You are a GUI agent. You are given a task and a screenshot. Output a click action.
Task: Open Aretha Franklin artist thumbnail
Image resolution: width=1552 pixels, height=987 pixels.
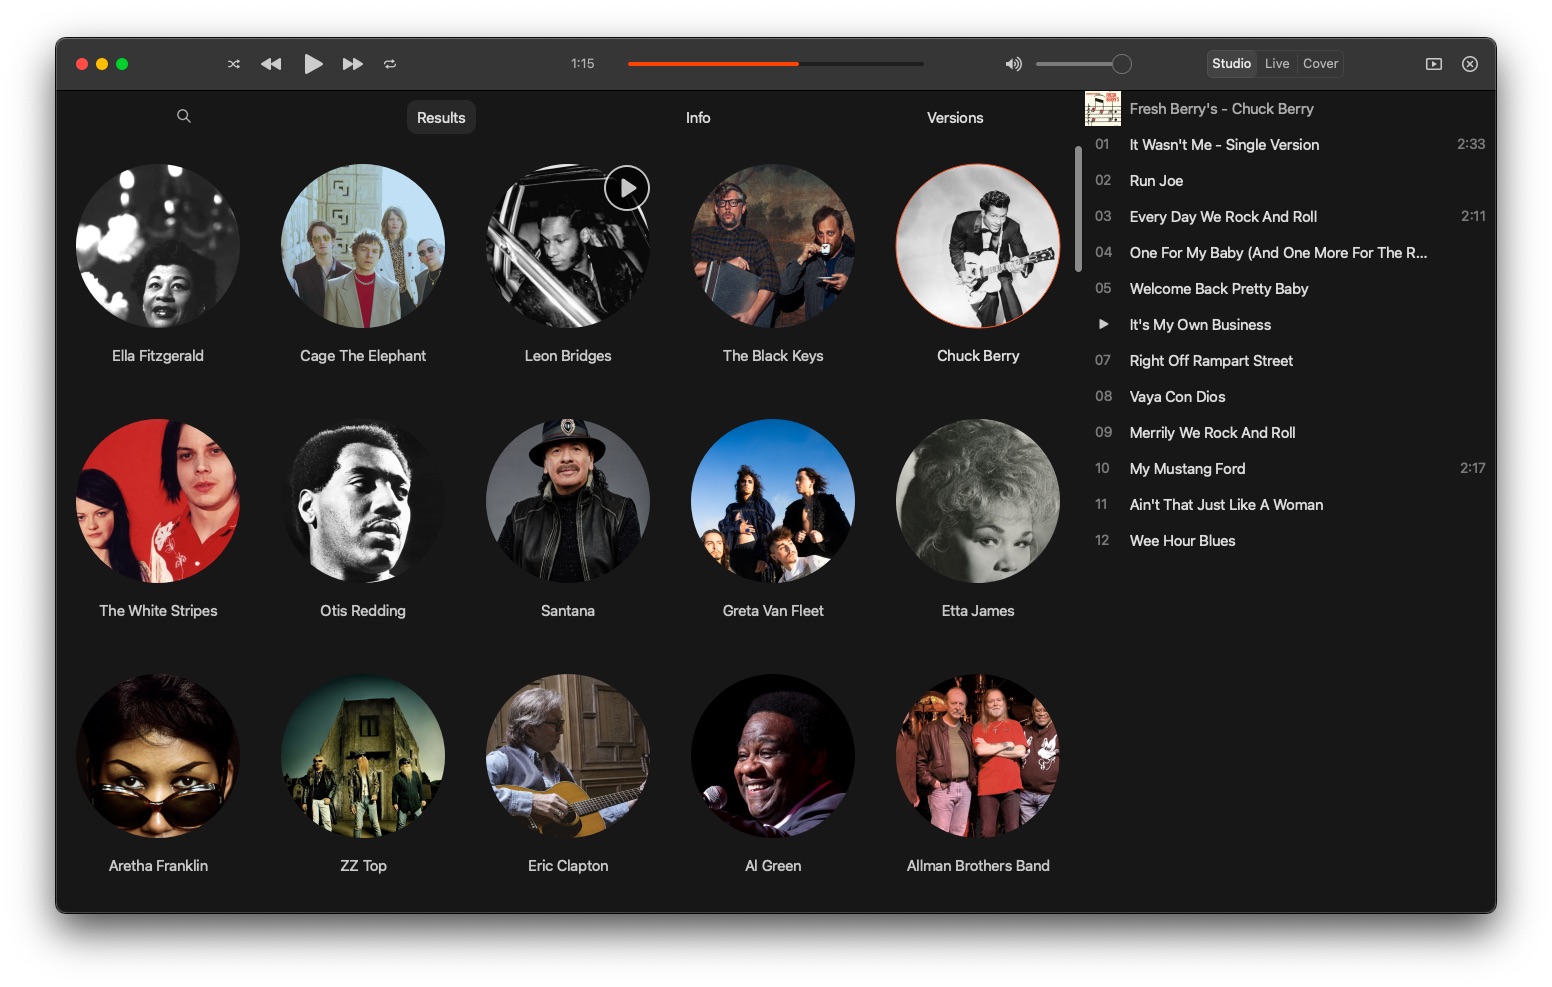pos(158,756)
